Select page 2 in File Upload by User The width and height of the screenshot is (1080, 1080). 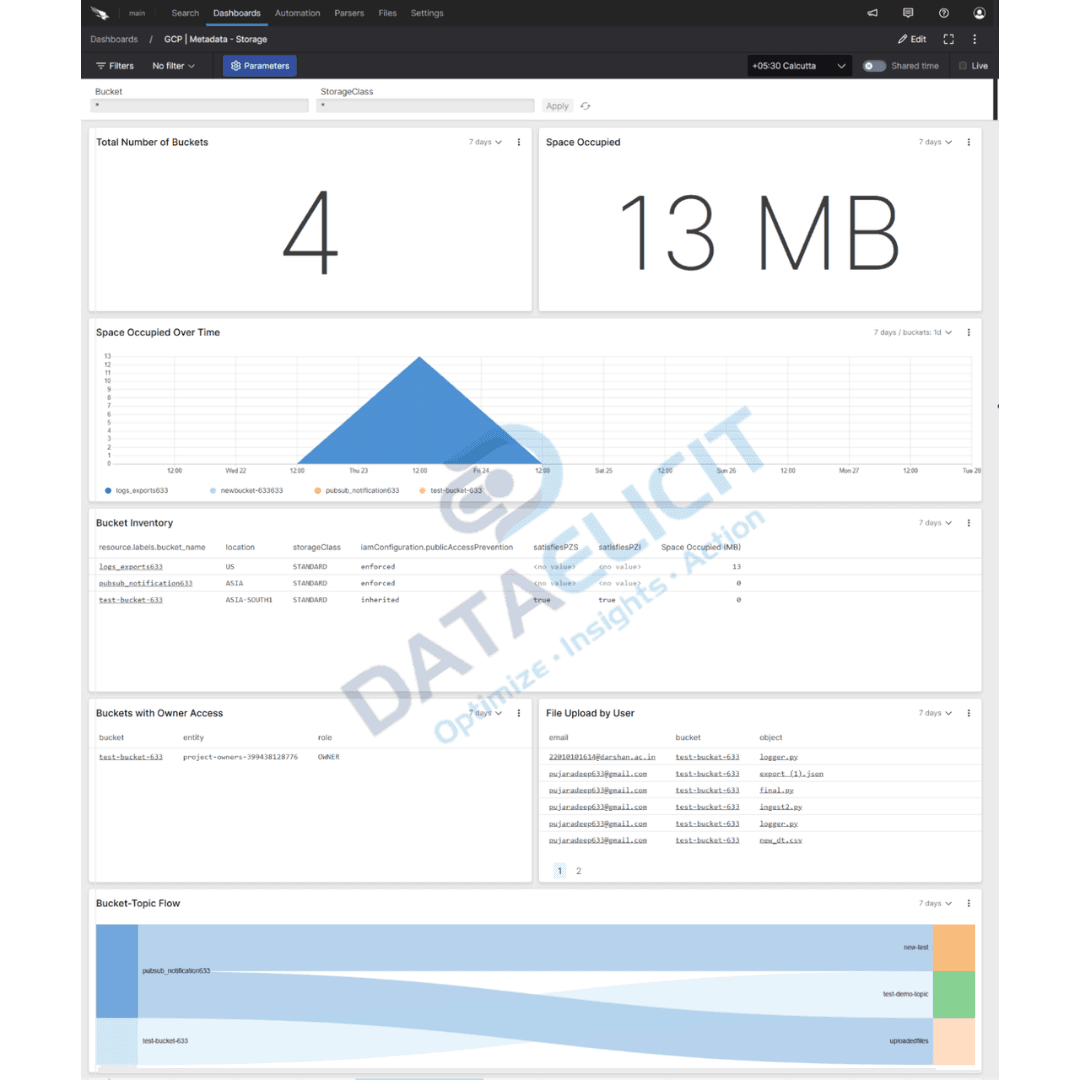pos(578,871)
